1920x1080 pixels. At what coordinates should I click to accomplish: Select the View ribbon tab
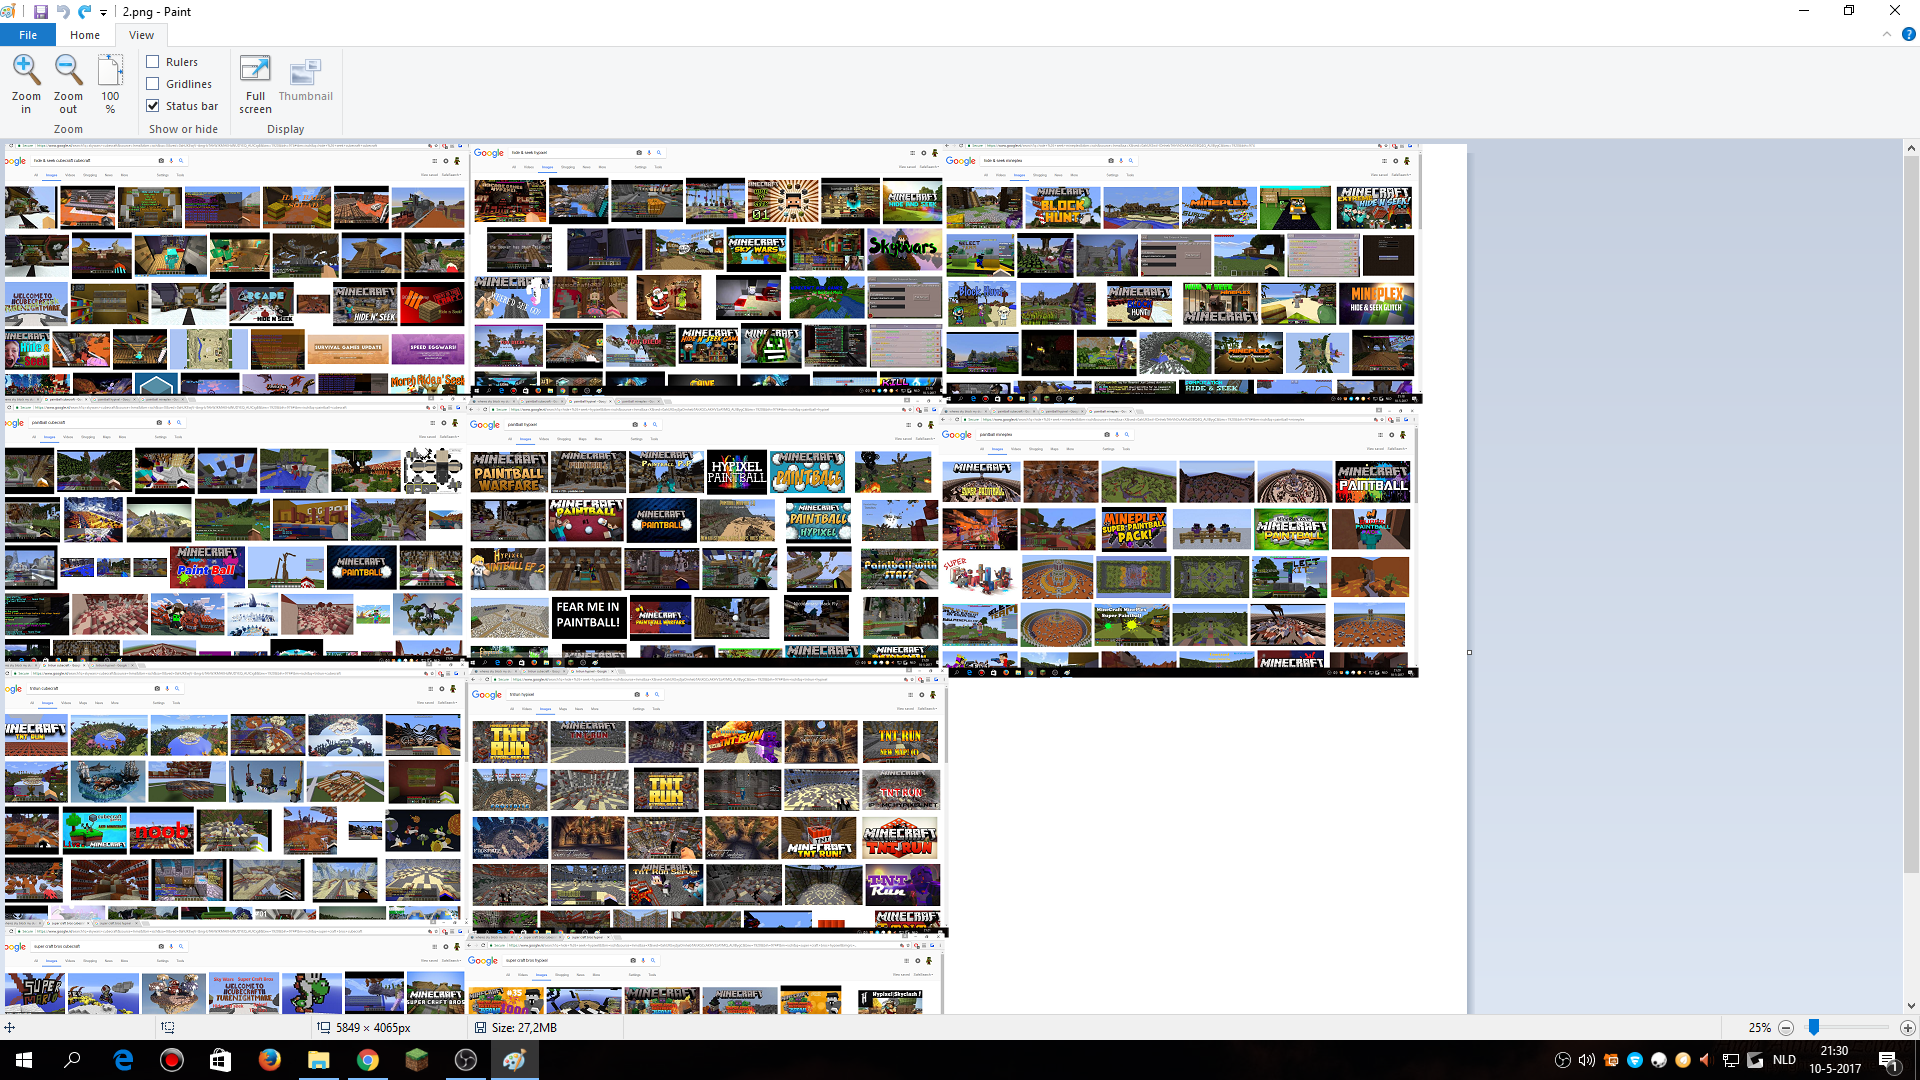click(141, 35)
